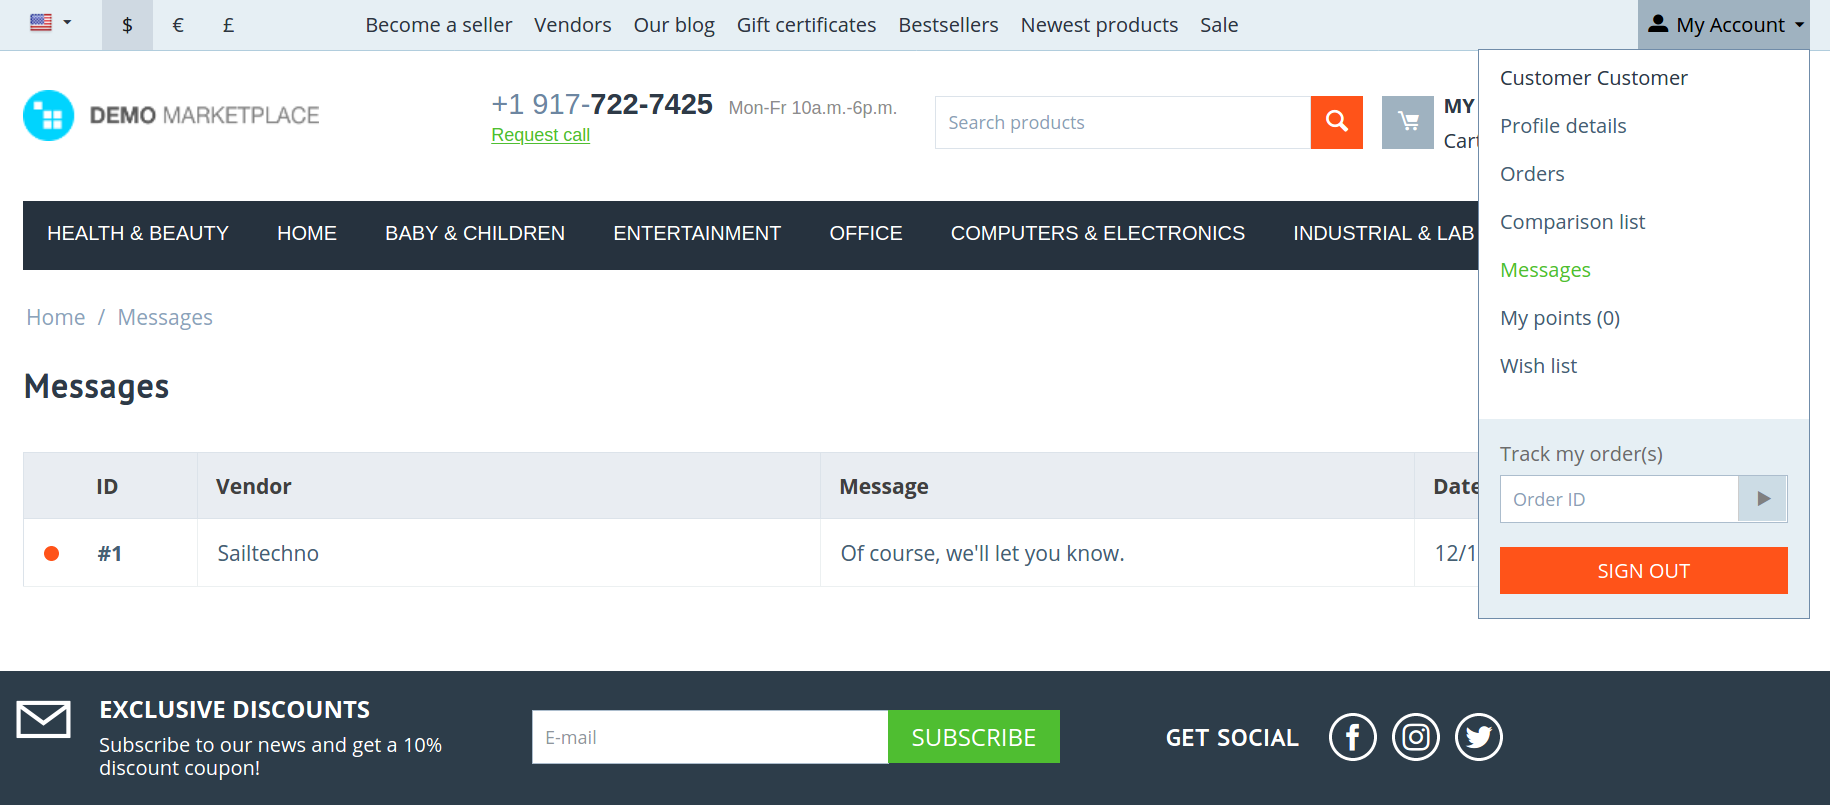Open the shopping cart icon
This screenshot has height=805, width=1830.
[x=1407, y=122]
